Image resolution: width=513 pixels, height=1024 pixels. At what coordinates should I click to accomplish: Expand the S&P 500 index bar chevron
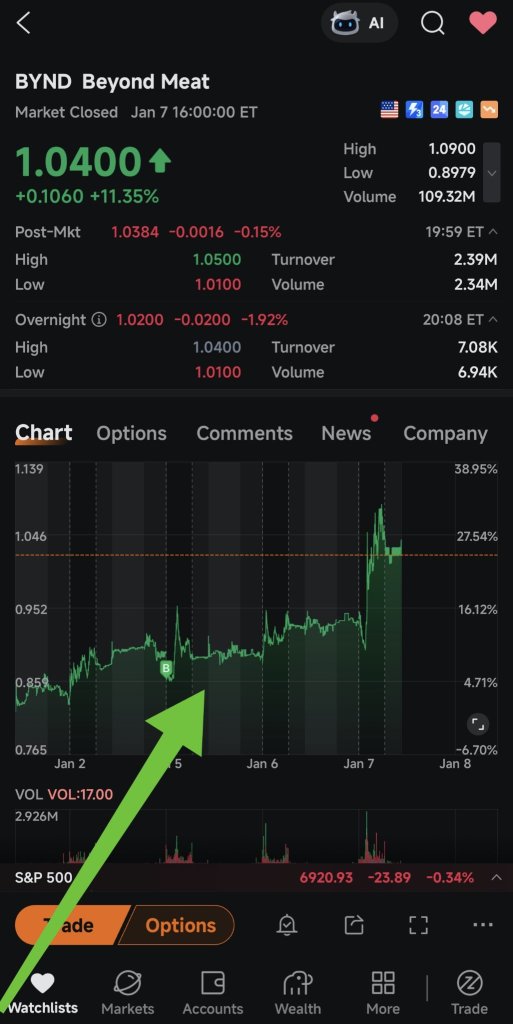496,877
